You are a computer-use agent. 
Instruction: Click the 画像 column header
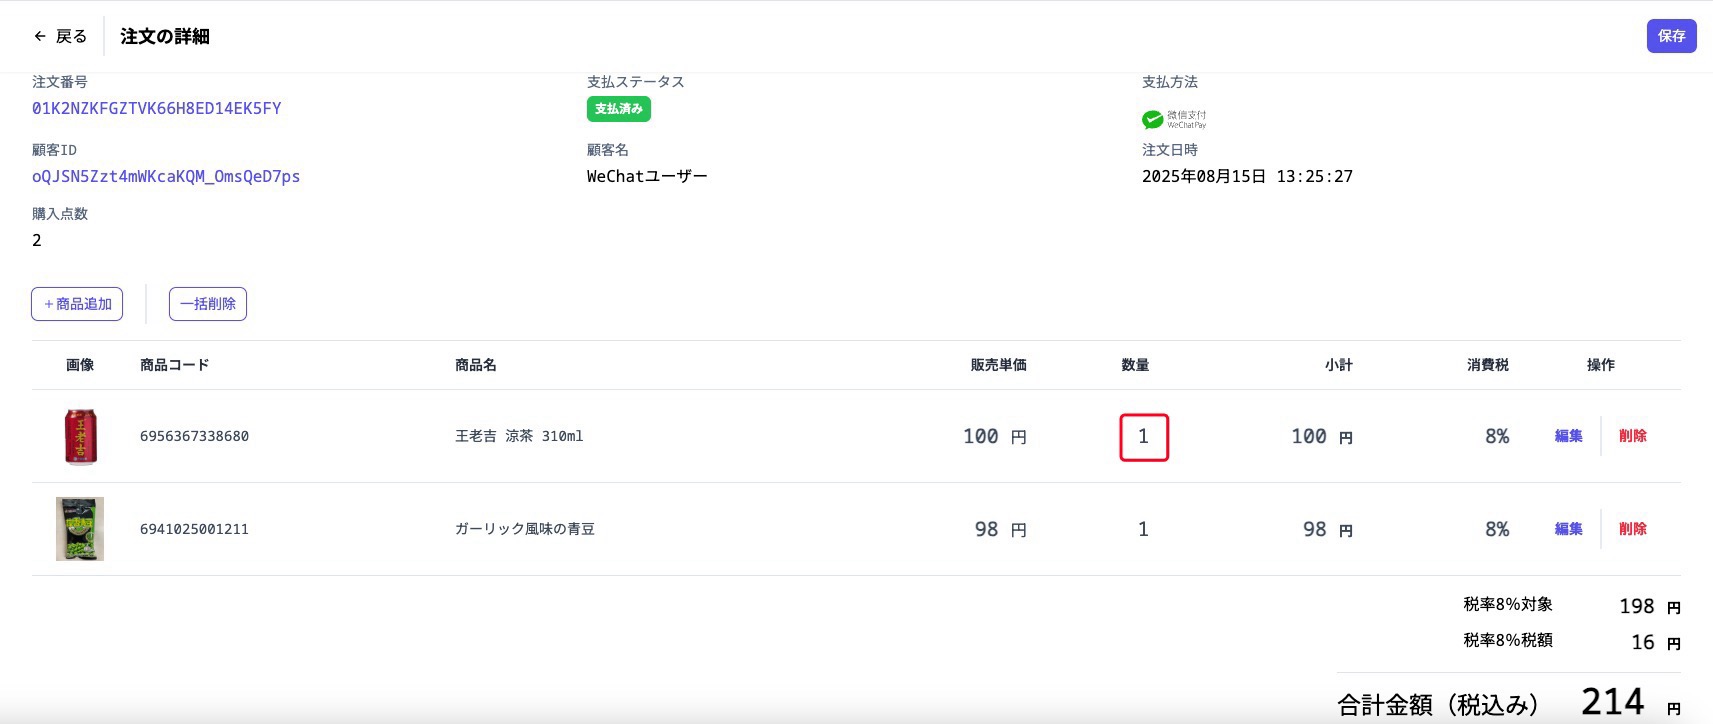pos(80,365)
